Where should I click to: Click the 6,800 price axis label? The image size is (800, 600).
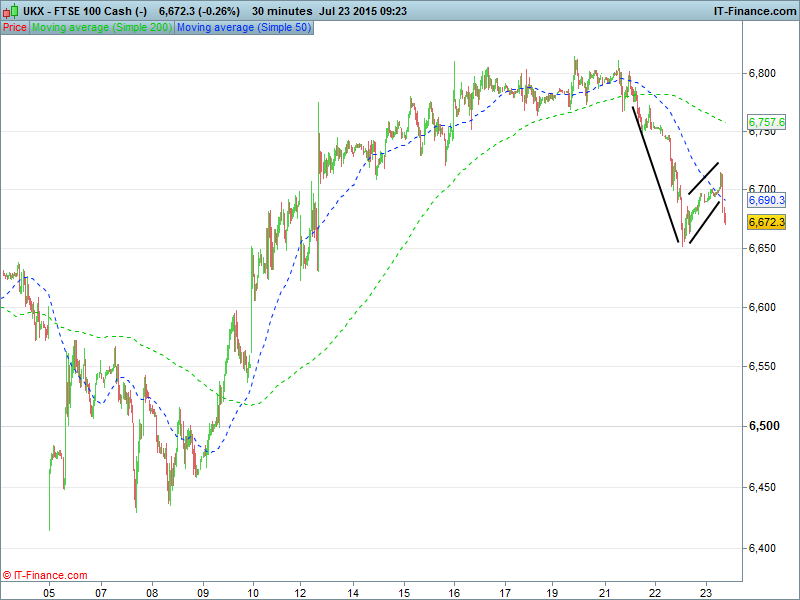(x=763, y=74)
